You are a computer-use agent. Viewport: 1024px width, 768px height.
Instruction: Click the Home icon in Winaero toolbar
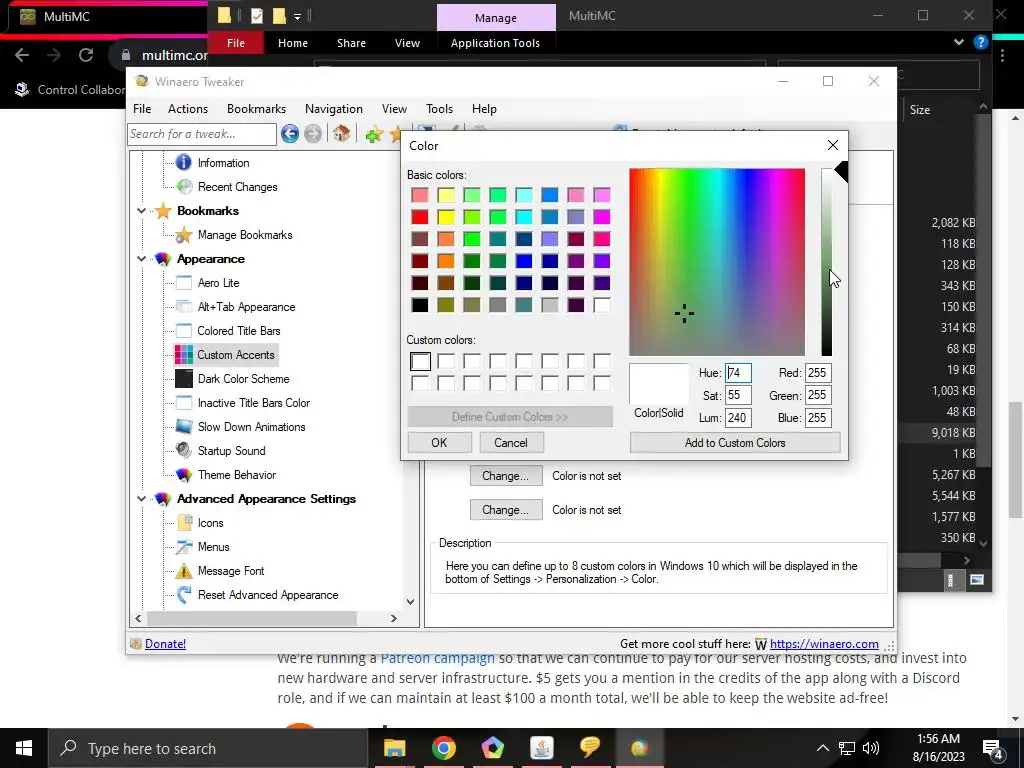pos(341,134)
